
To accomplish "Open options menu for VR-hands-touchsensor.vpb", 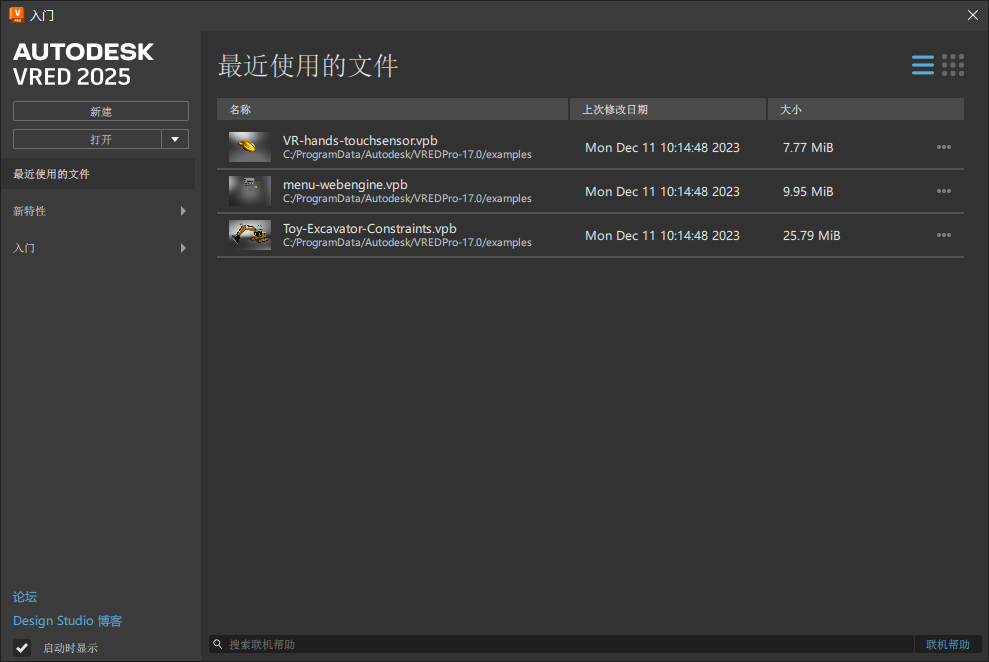I will click(x=944, y=147).
